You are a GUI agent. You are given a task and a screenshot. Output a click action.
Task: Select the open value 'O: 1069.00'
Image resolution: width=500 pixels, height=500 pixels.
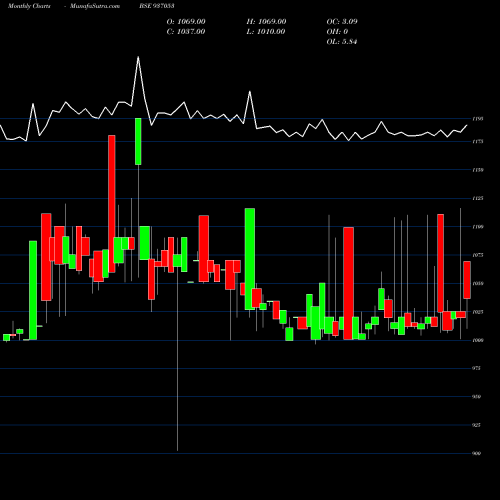click(x=186, y=22)
